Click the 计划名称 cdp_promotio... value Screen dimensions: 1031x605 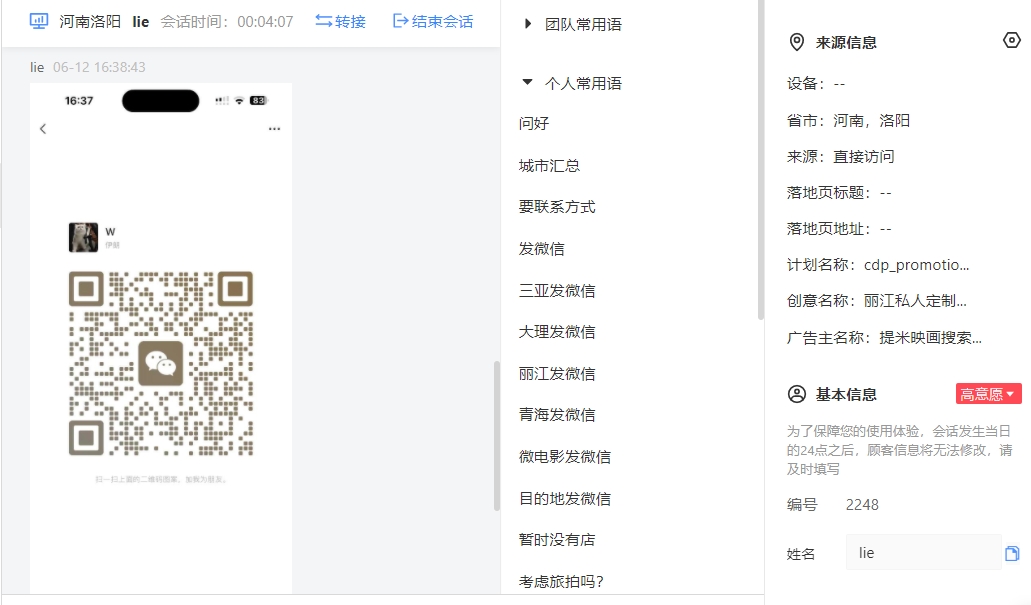[x=917, y=265]
